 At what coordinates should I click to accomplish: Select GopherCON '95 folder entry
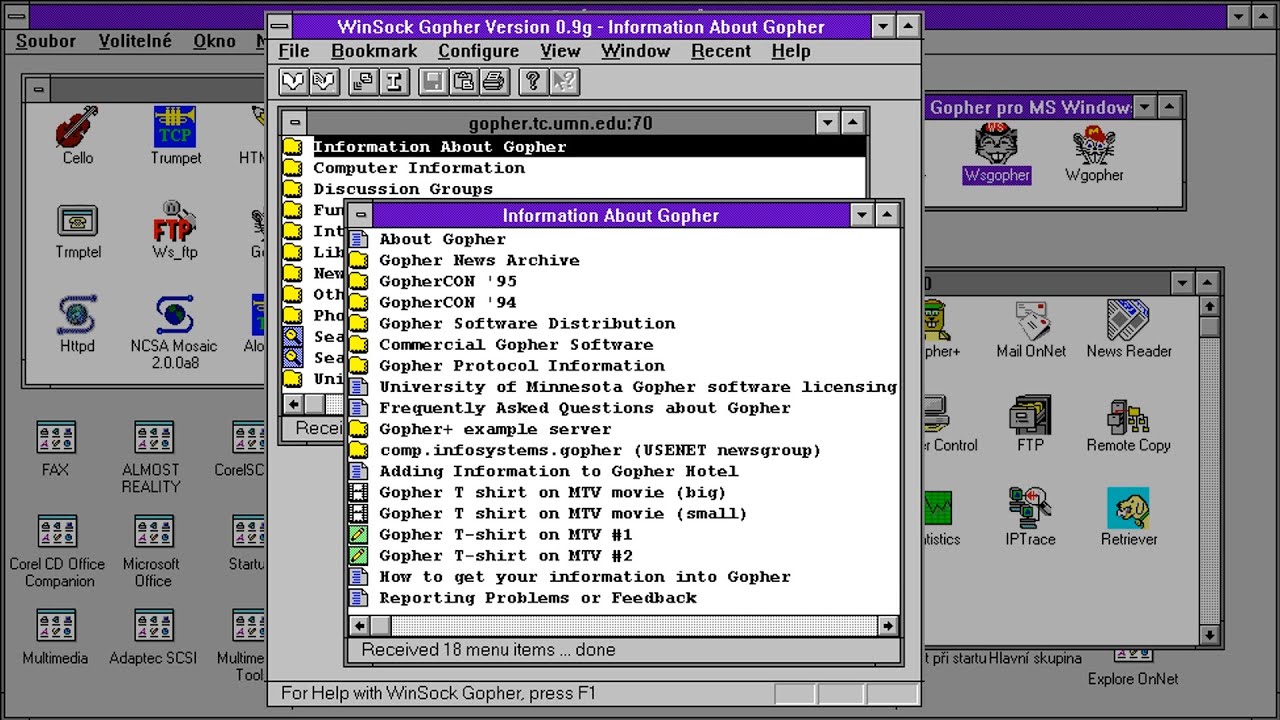(447, 281)
